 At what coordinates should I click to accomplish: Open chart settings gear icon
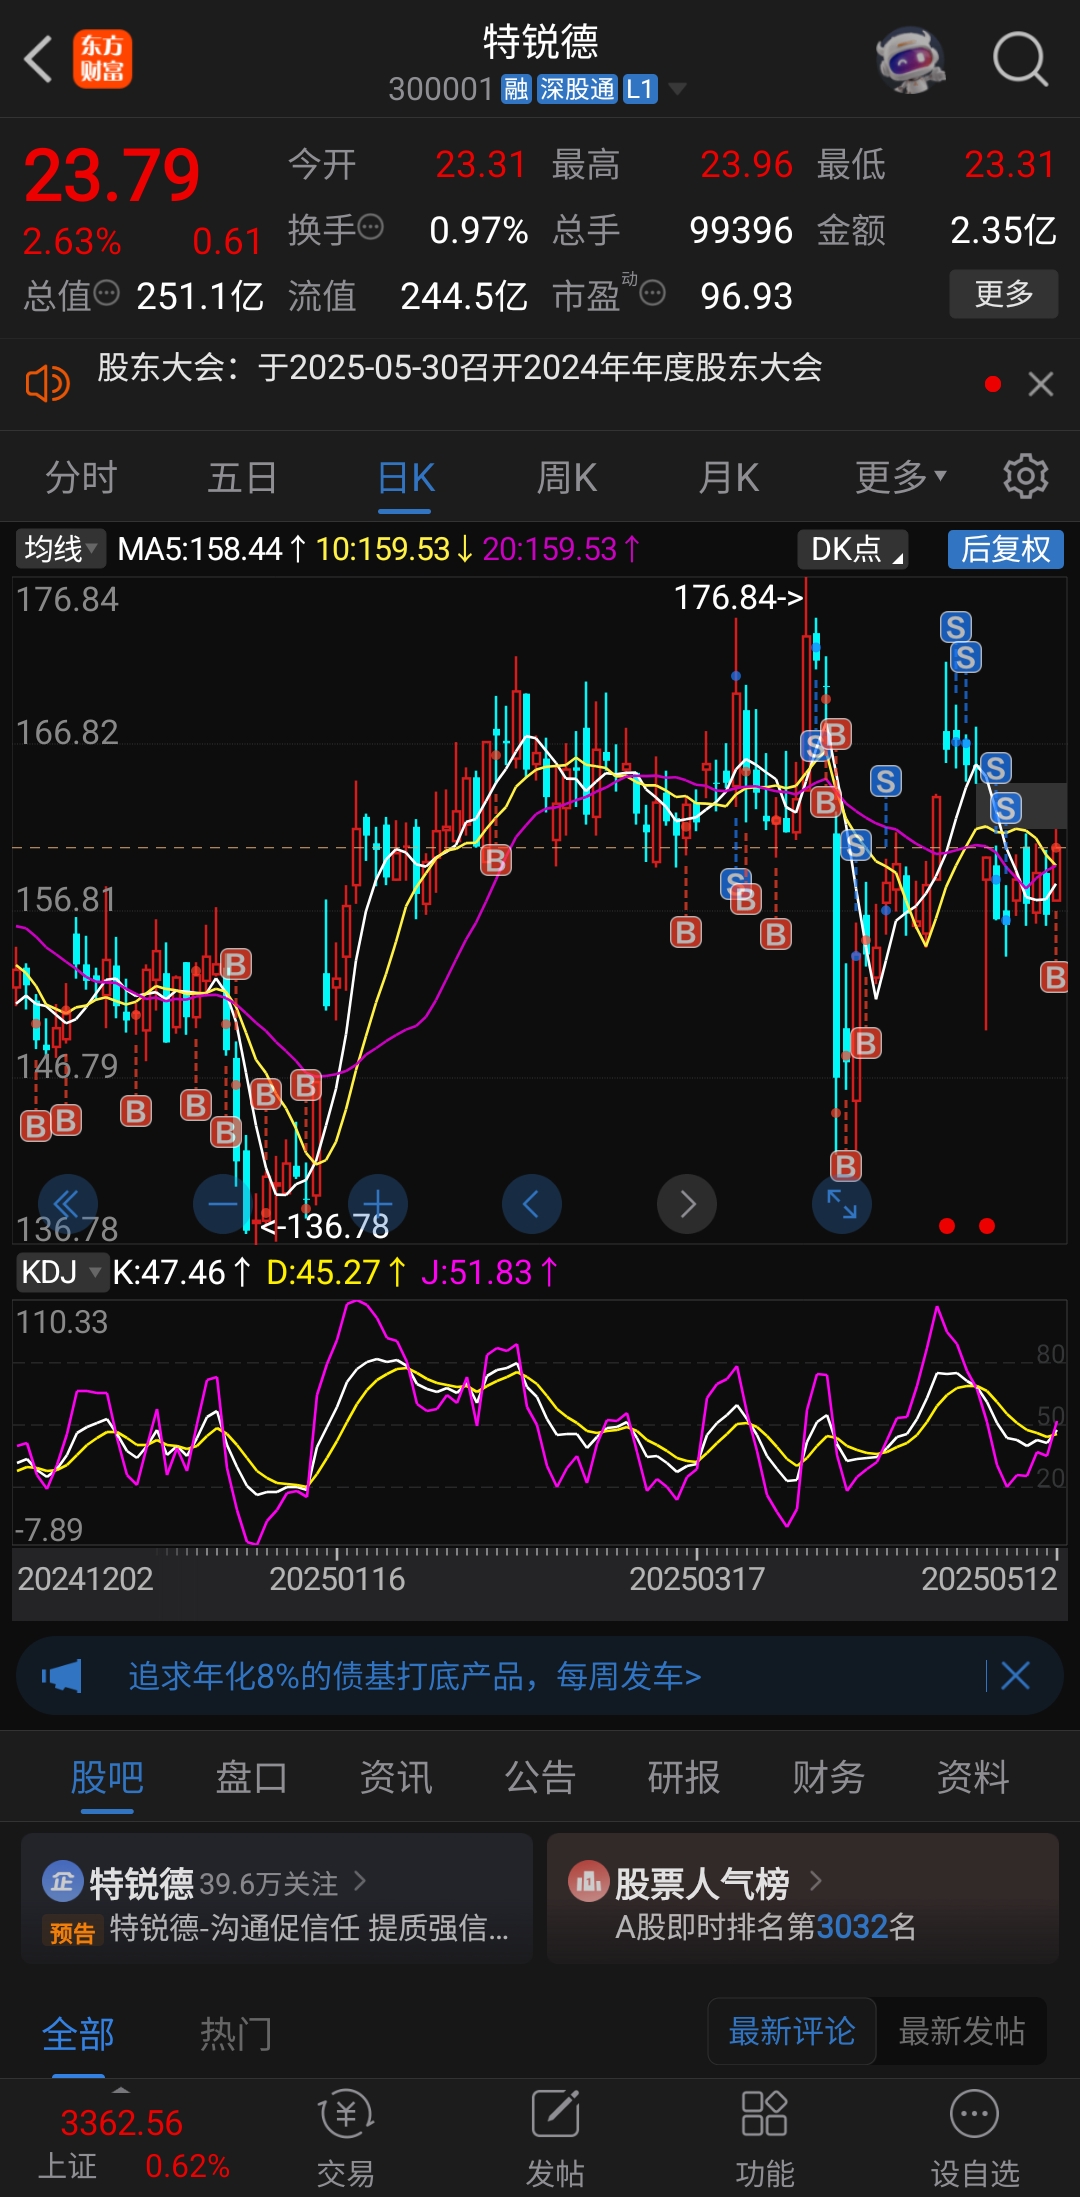[x=1025, y=476]
